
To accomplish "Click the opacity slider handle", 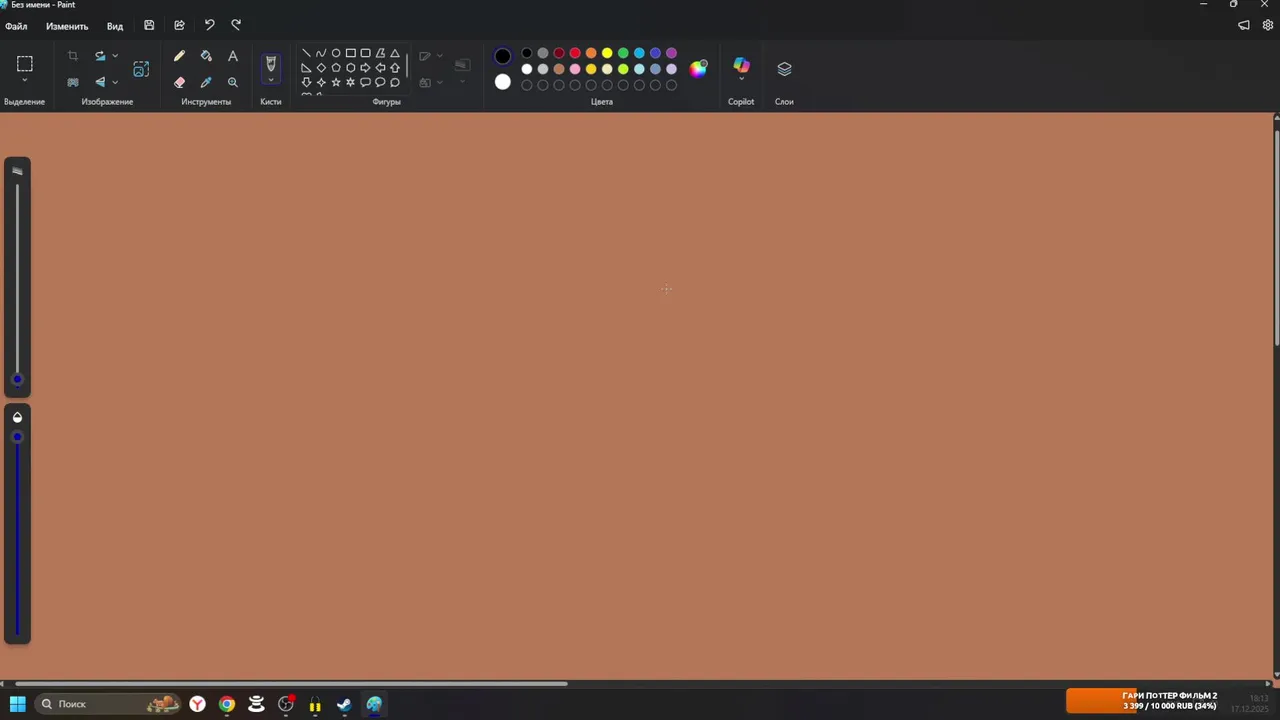I will click(17, 438).
